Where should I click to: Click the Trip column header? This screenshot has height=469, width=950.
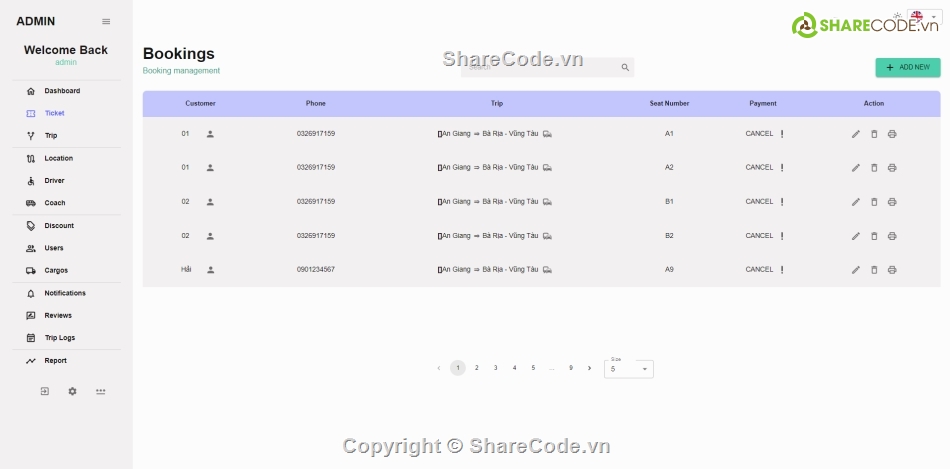pyautogui.click(x=497, y=104)
